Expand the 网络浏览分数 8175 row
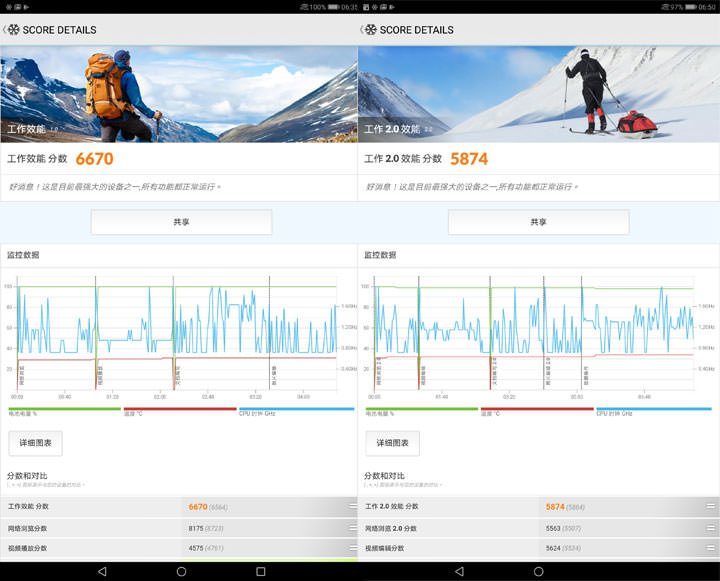Viewport: 720px width, 581px height. [x=352, y=528]
